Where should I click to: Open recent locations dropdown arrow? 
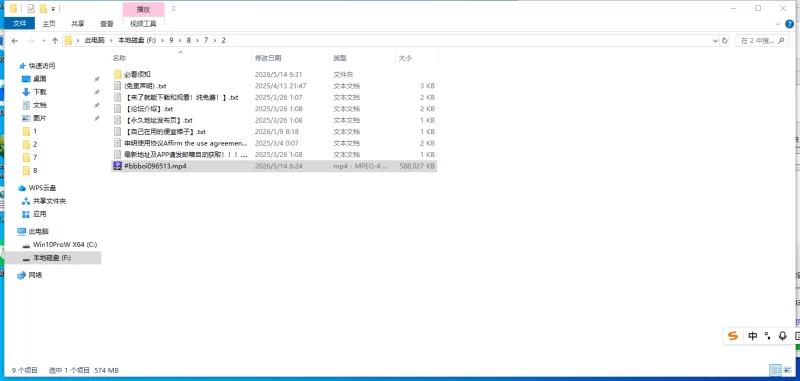43,41
